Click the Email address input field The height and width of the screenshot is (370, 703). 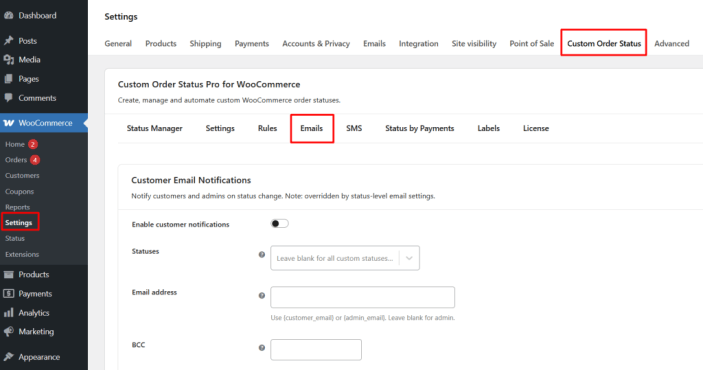(x=362, y=297)
